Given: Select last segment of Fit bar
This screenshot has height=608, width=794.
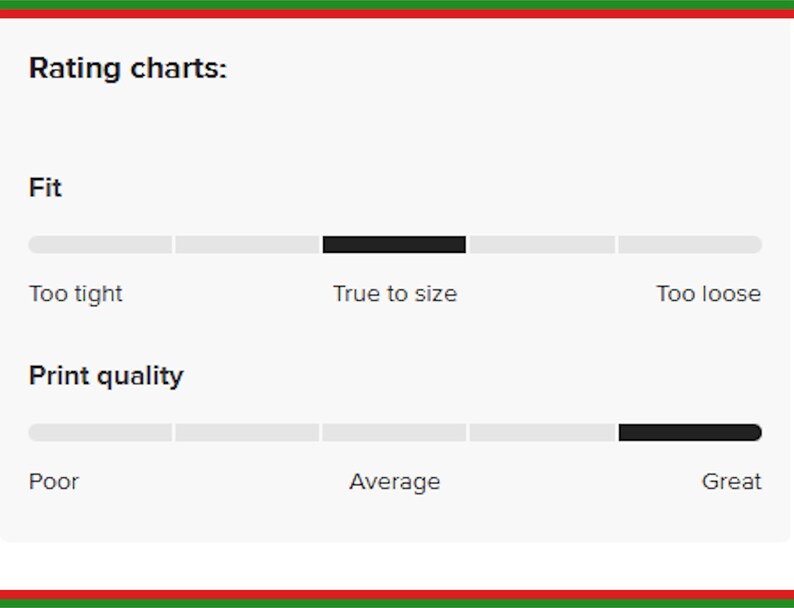Looking at the screenshot, I should (690, 245).
